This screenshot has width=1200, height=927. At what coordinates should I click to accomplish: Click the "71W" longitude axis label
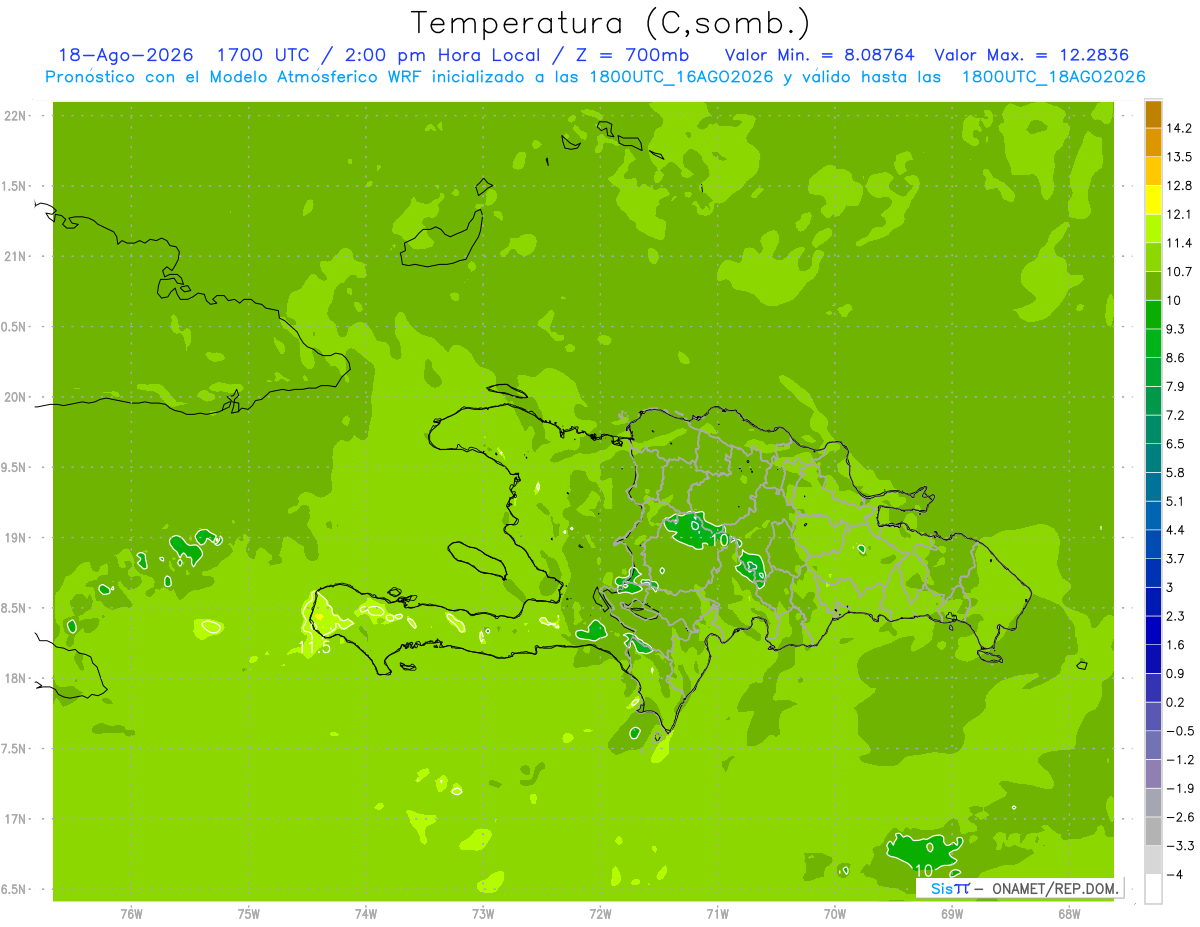[x=717, y=914]
